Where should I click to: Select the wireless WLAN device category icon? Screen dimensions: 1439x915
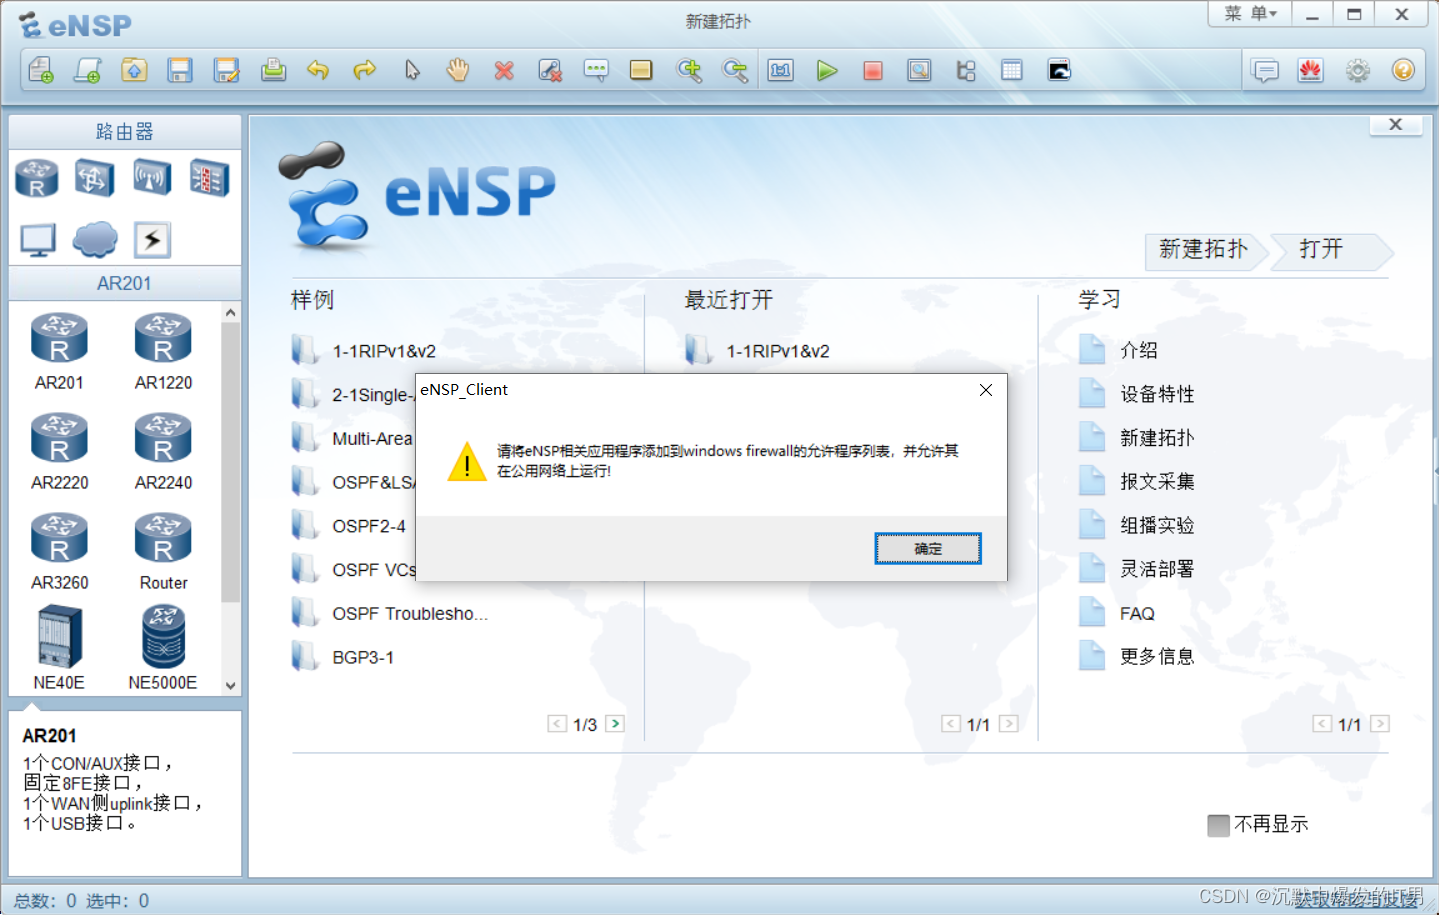coord(152,178)
